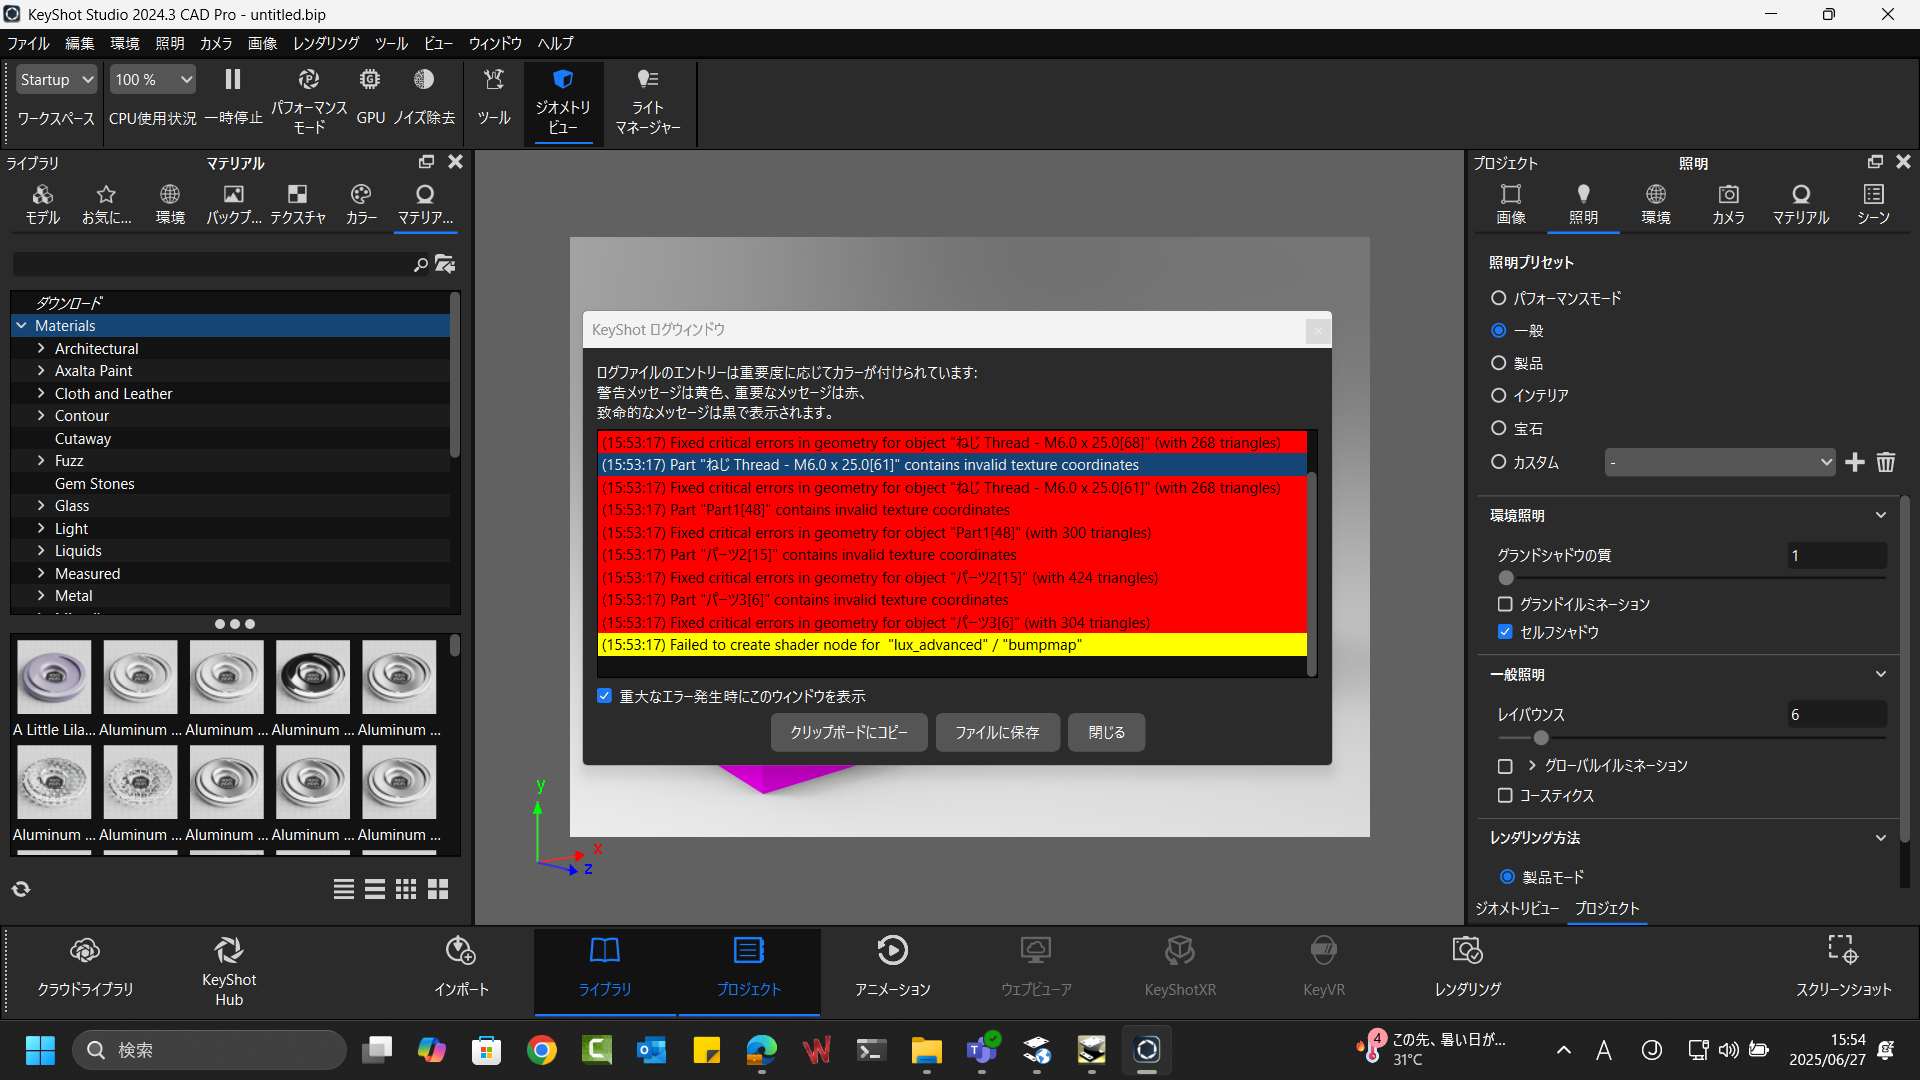Select 製品 lighting preset
This screenshot has height=1080, width=1920.
tap(1498, 363)
